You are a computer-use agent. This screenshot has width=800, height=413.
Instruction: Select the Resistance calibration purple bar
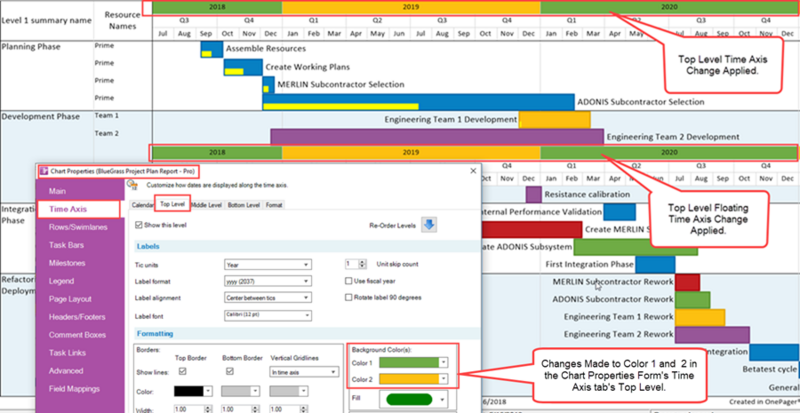533,194
